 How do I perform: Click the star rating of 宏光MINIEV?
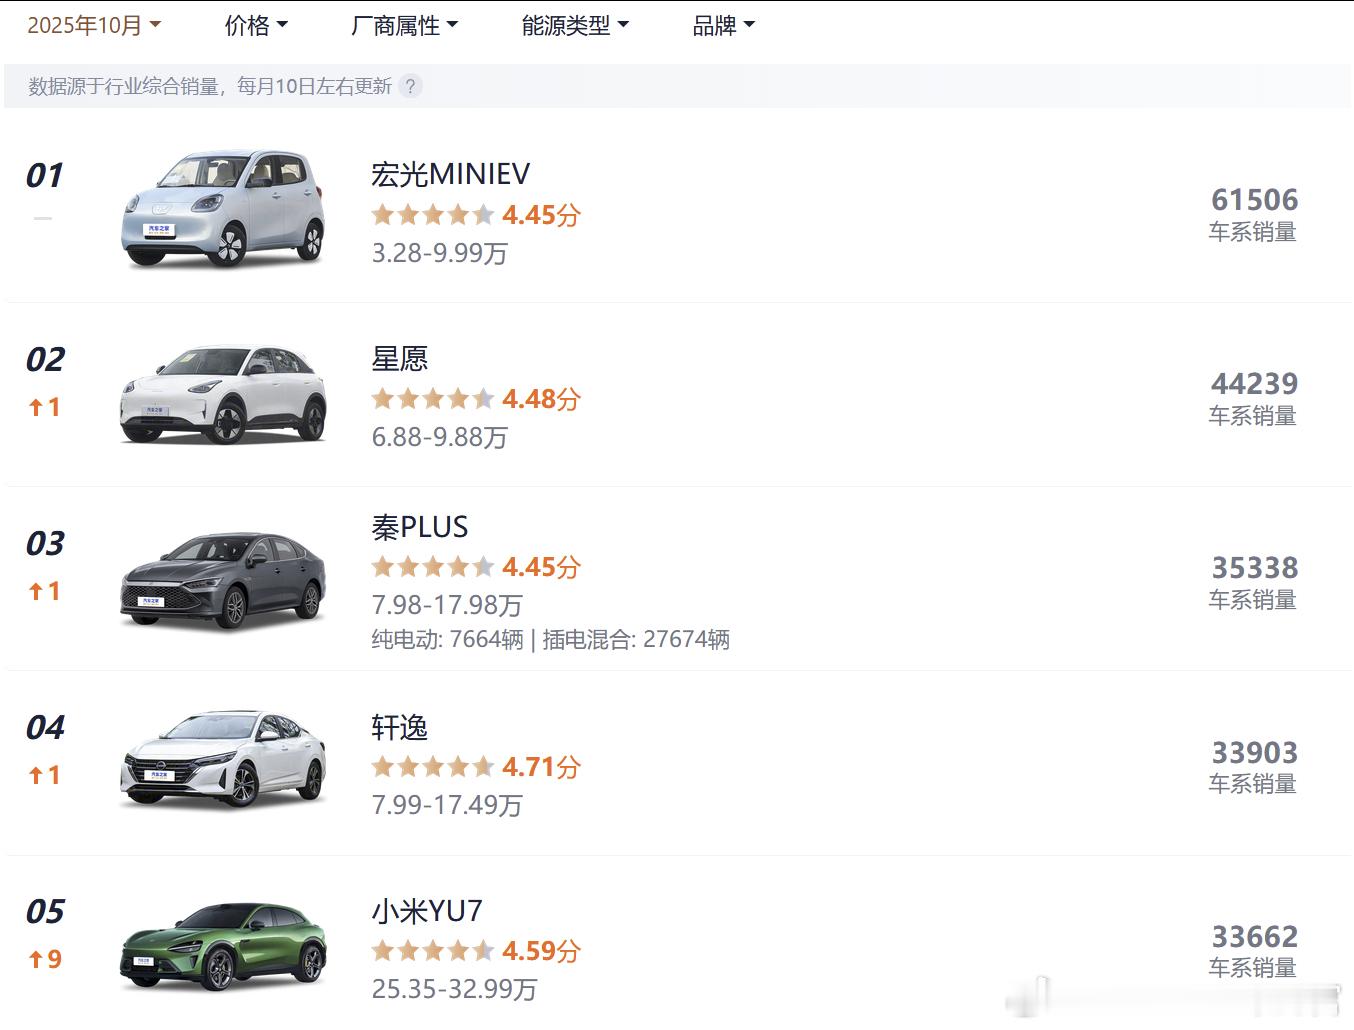click(432, 214)
